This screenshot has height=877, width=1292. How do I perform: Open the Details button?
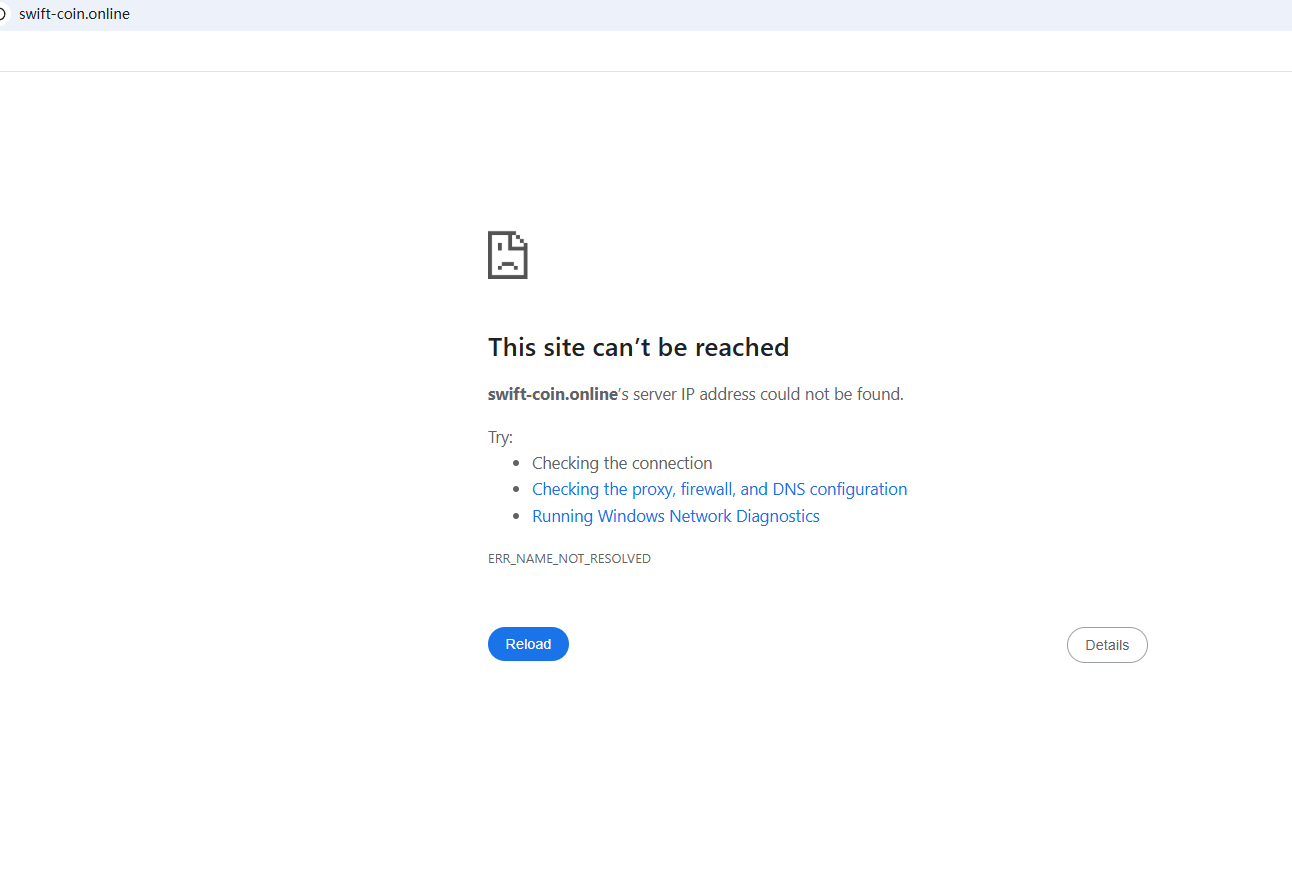pyautogui.click(x=1106, y=645)
